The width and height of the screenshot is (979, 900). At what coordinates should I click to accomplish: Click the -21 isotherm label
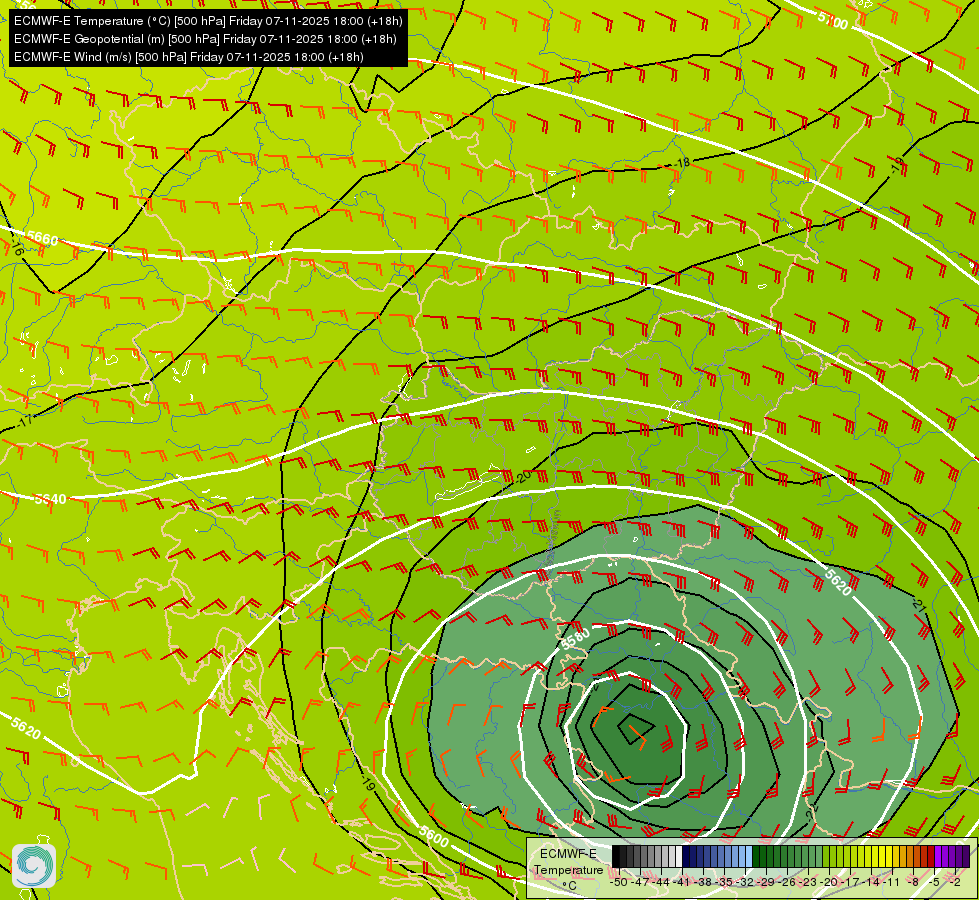(x=917, y=604)
